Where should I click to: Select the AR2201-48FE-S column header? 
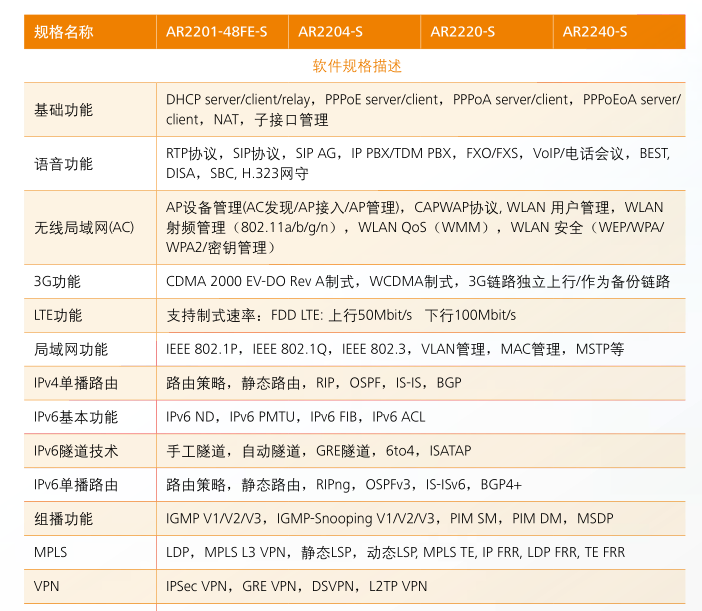point(222,32)
